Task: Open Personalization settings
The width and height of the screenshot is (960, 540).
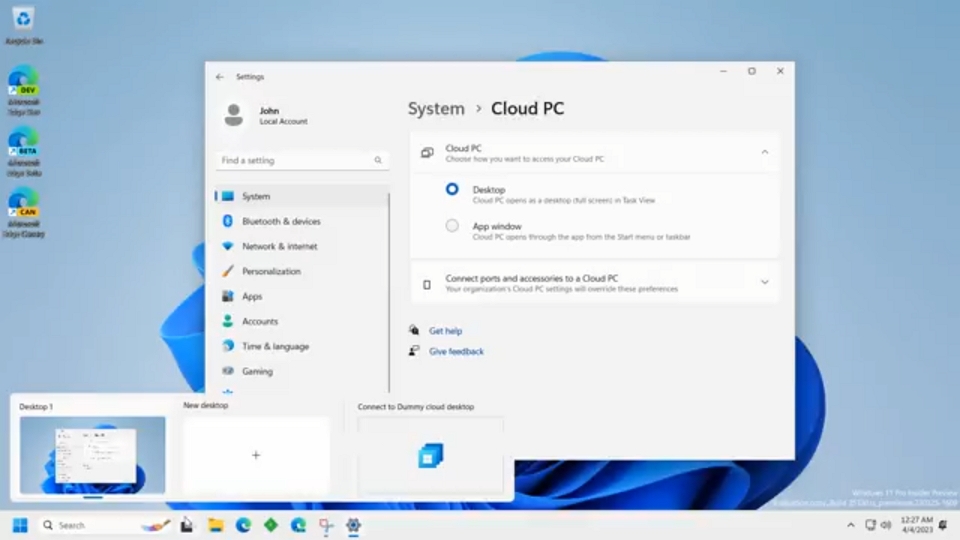Action: (x=301, y=271)
